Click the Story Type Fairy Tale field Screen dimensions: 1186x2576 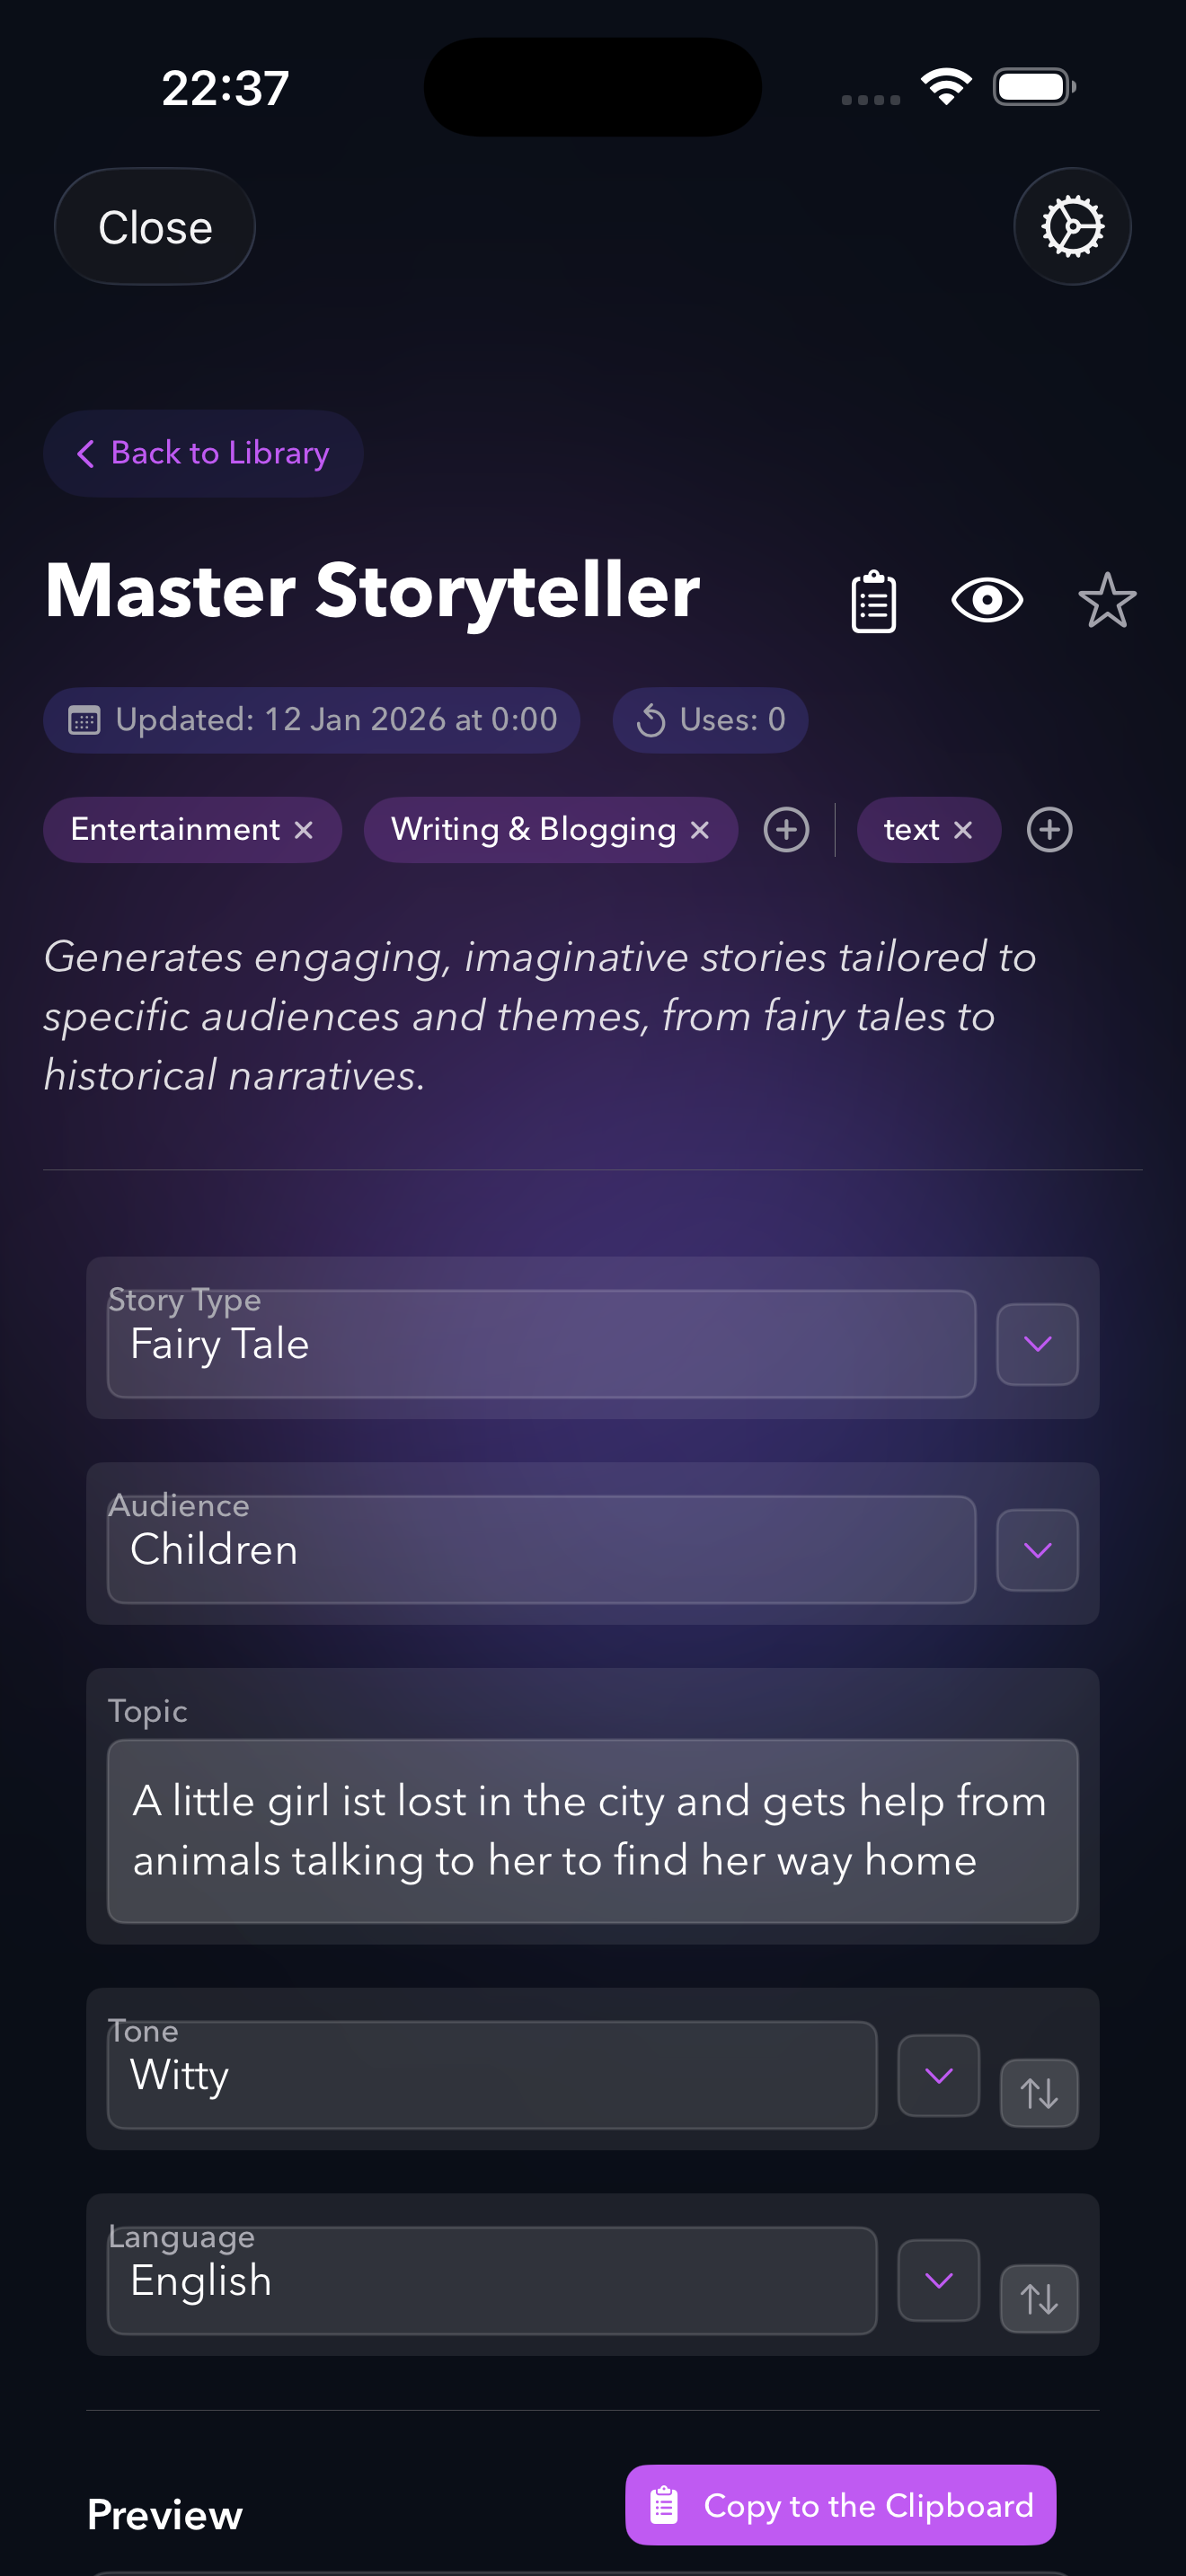pos(541,1344)
